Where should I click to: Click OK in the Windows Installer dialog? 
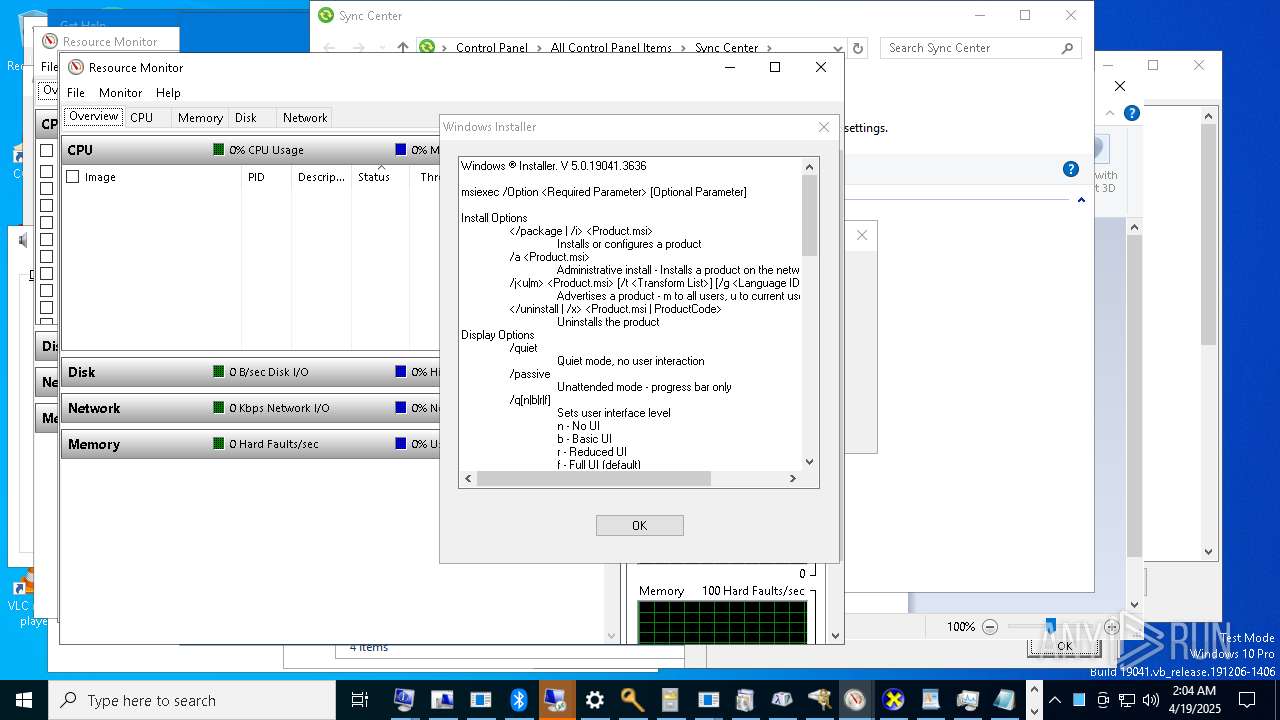[640, 525]
